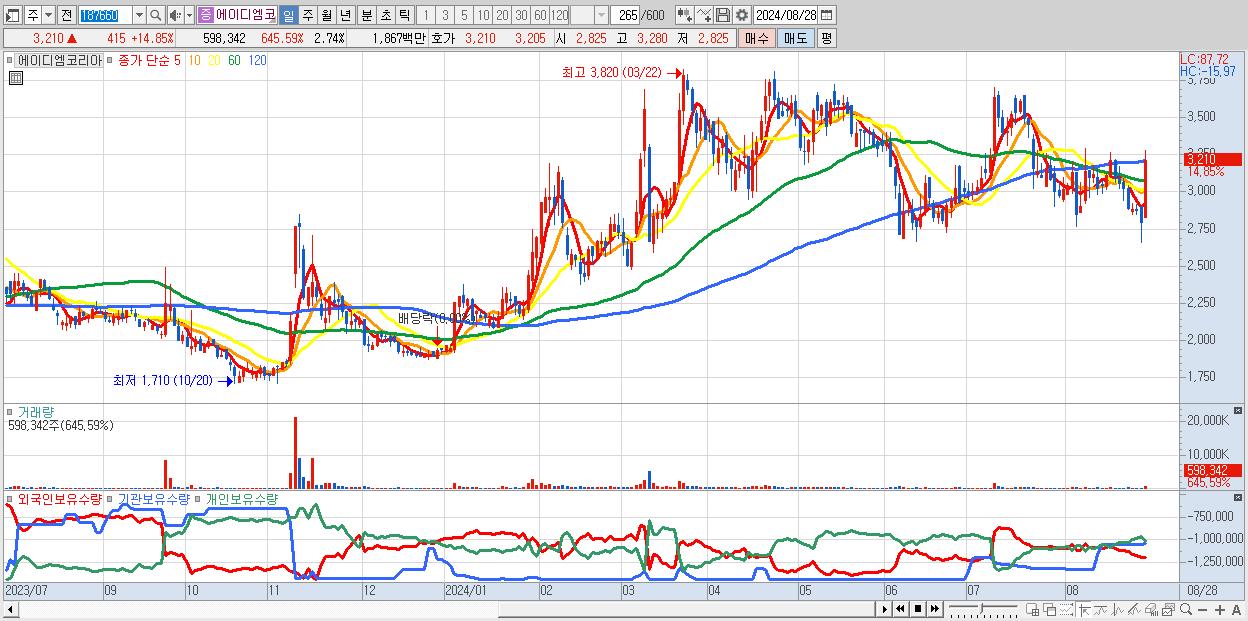Viewport: 1248px width, 621px height.
Task: Choose the 120 interval button
Action: [x=560, y=15]
